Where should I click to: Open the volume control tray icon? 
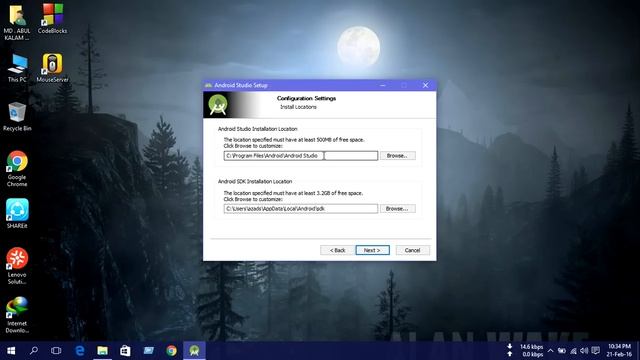[x=584, y=351]
